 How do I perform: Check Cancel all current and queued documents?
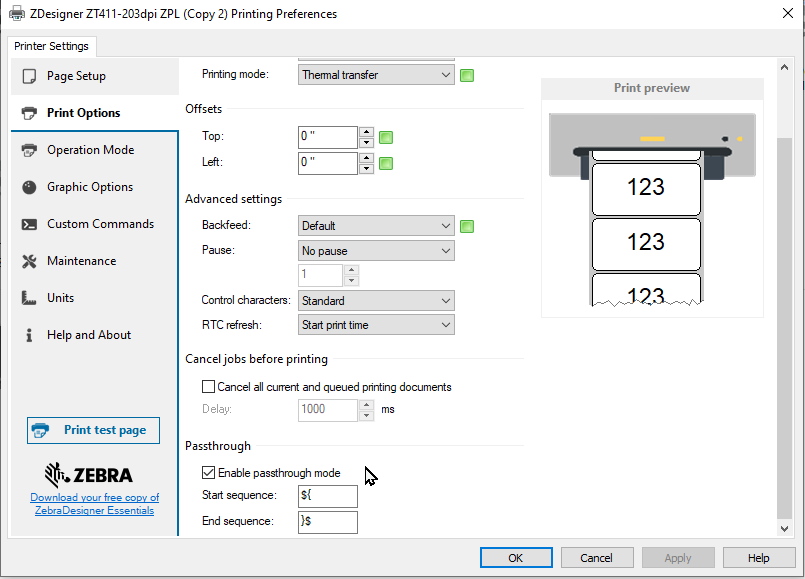[209, 387]
